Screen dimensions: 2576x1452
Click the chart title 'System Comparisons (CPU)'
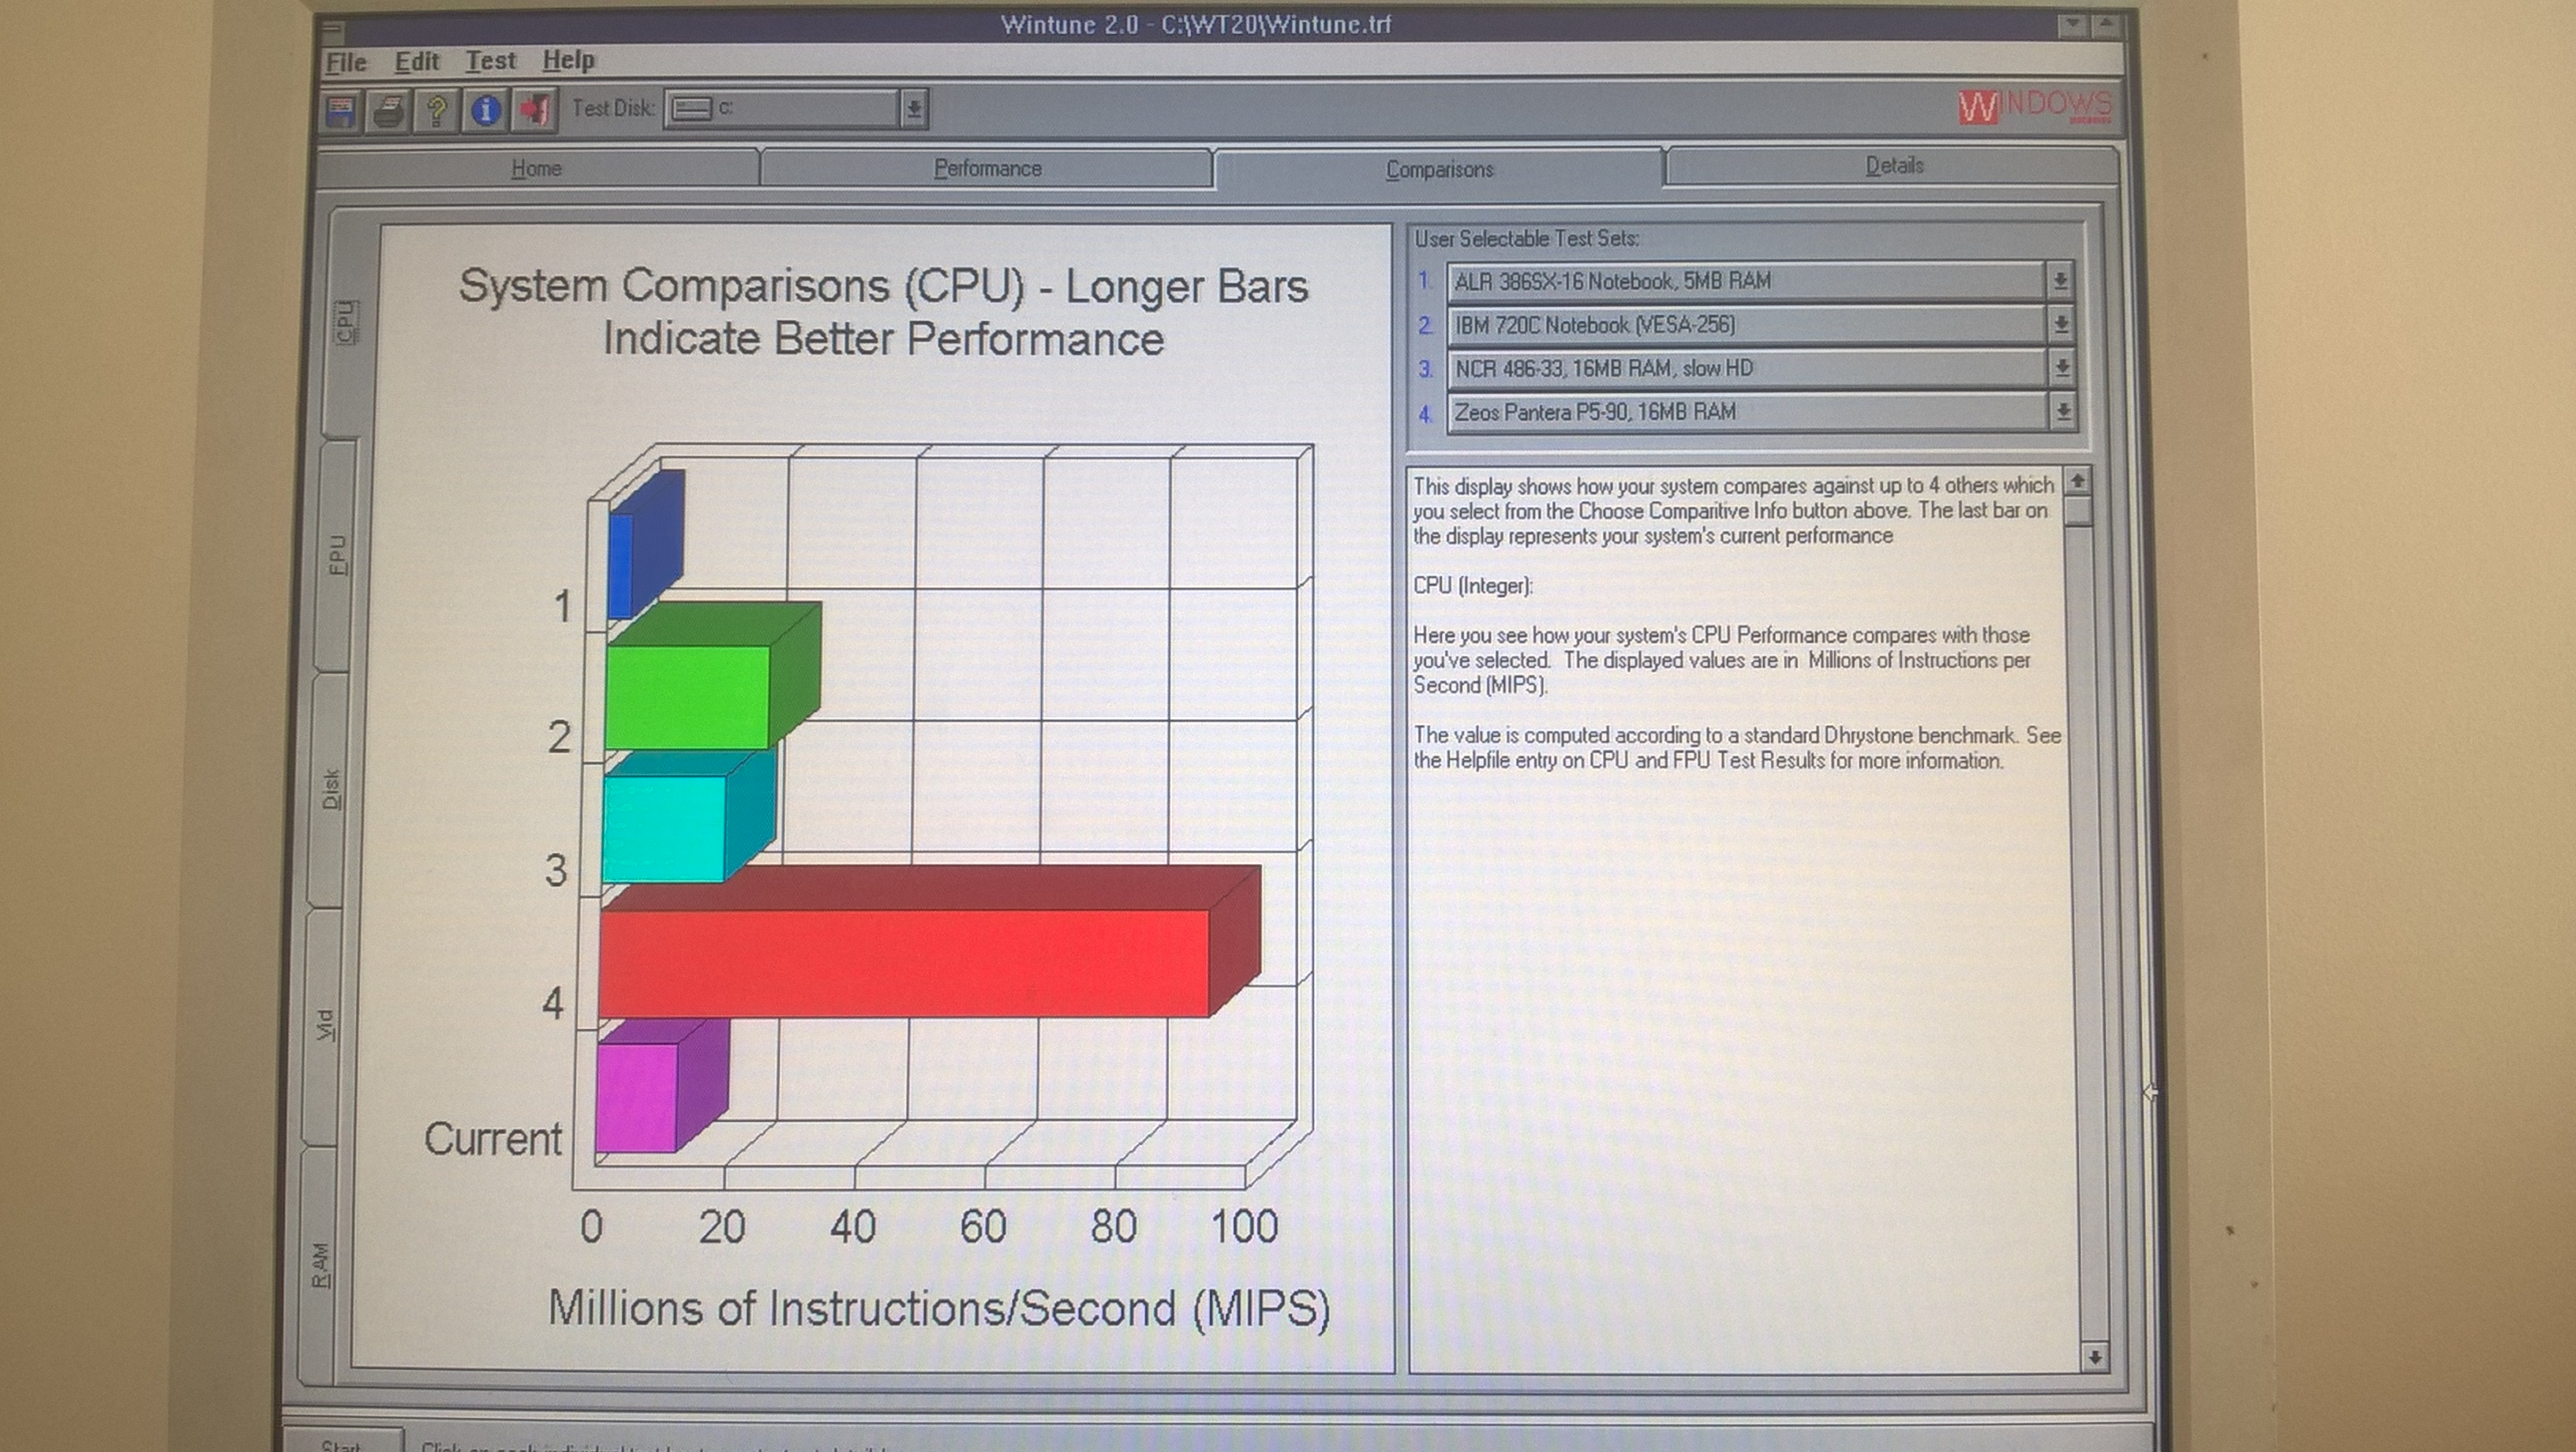[x=742, y=287]
